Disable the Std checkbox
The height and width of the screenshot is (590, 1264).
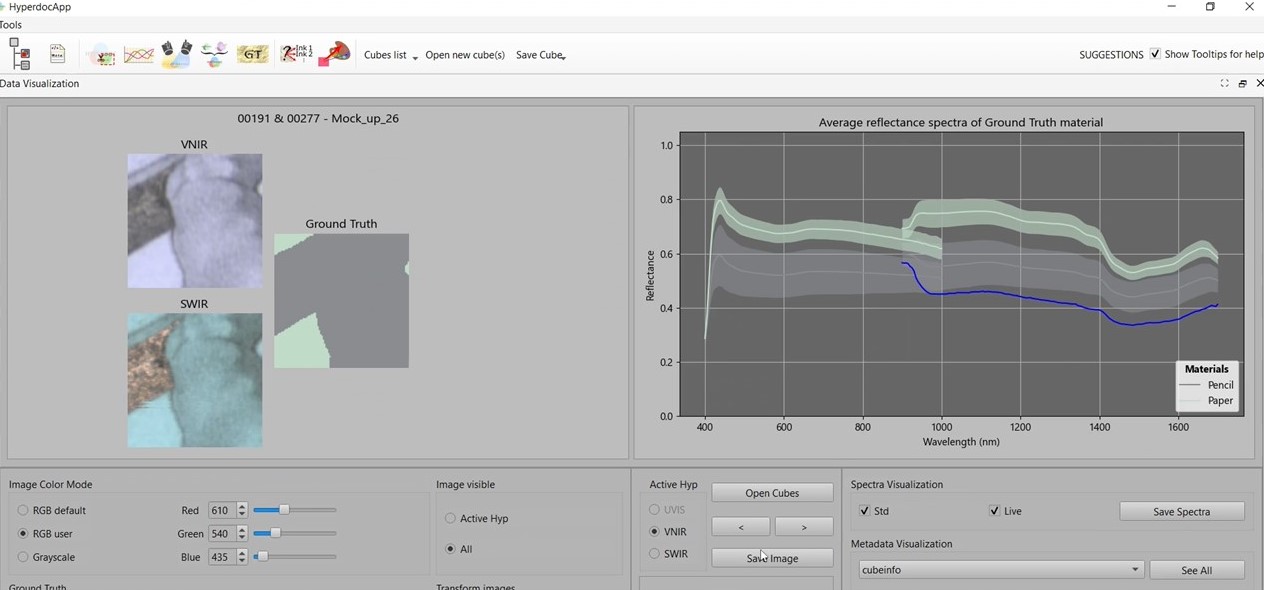click(864, 511)
